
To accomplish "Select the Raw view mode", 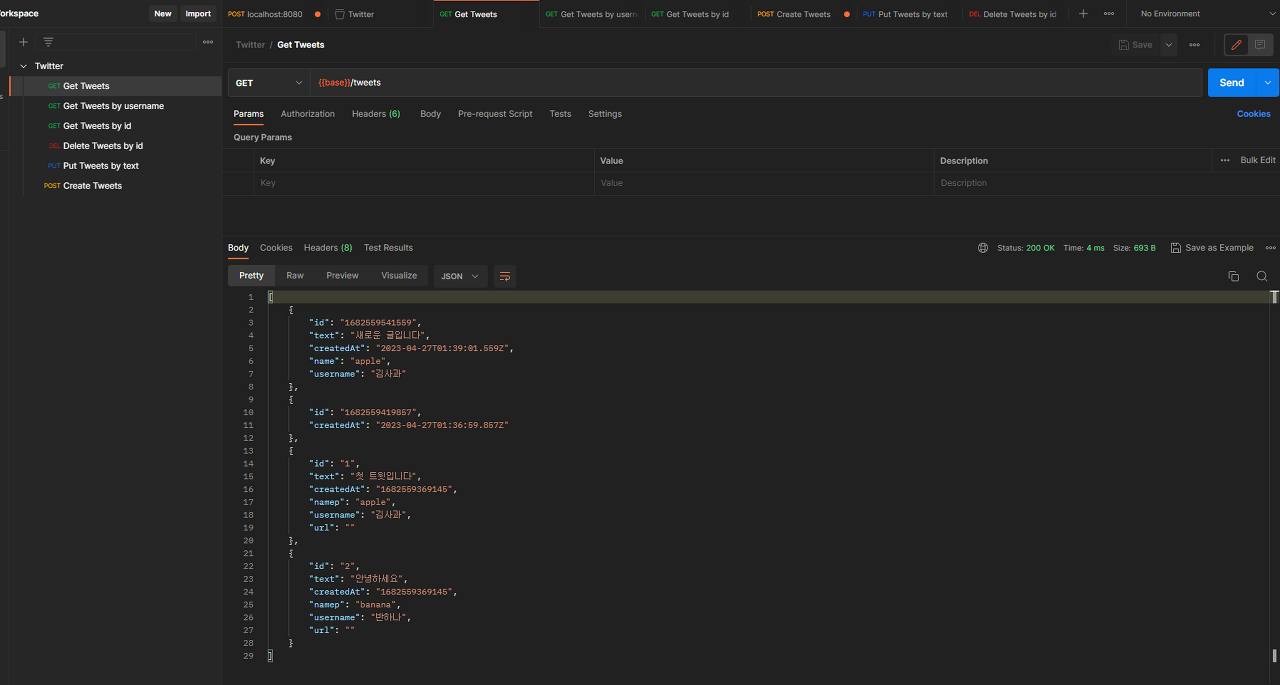I will coord(295,276).
